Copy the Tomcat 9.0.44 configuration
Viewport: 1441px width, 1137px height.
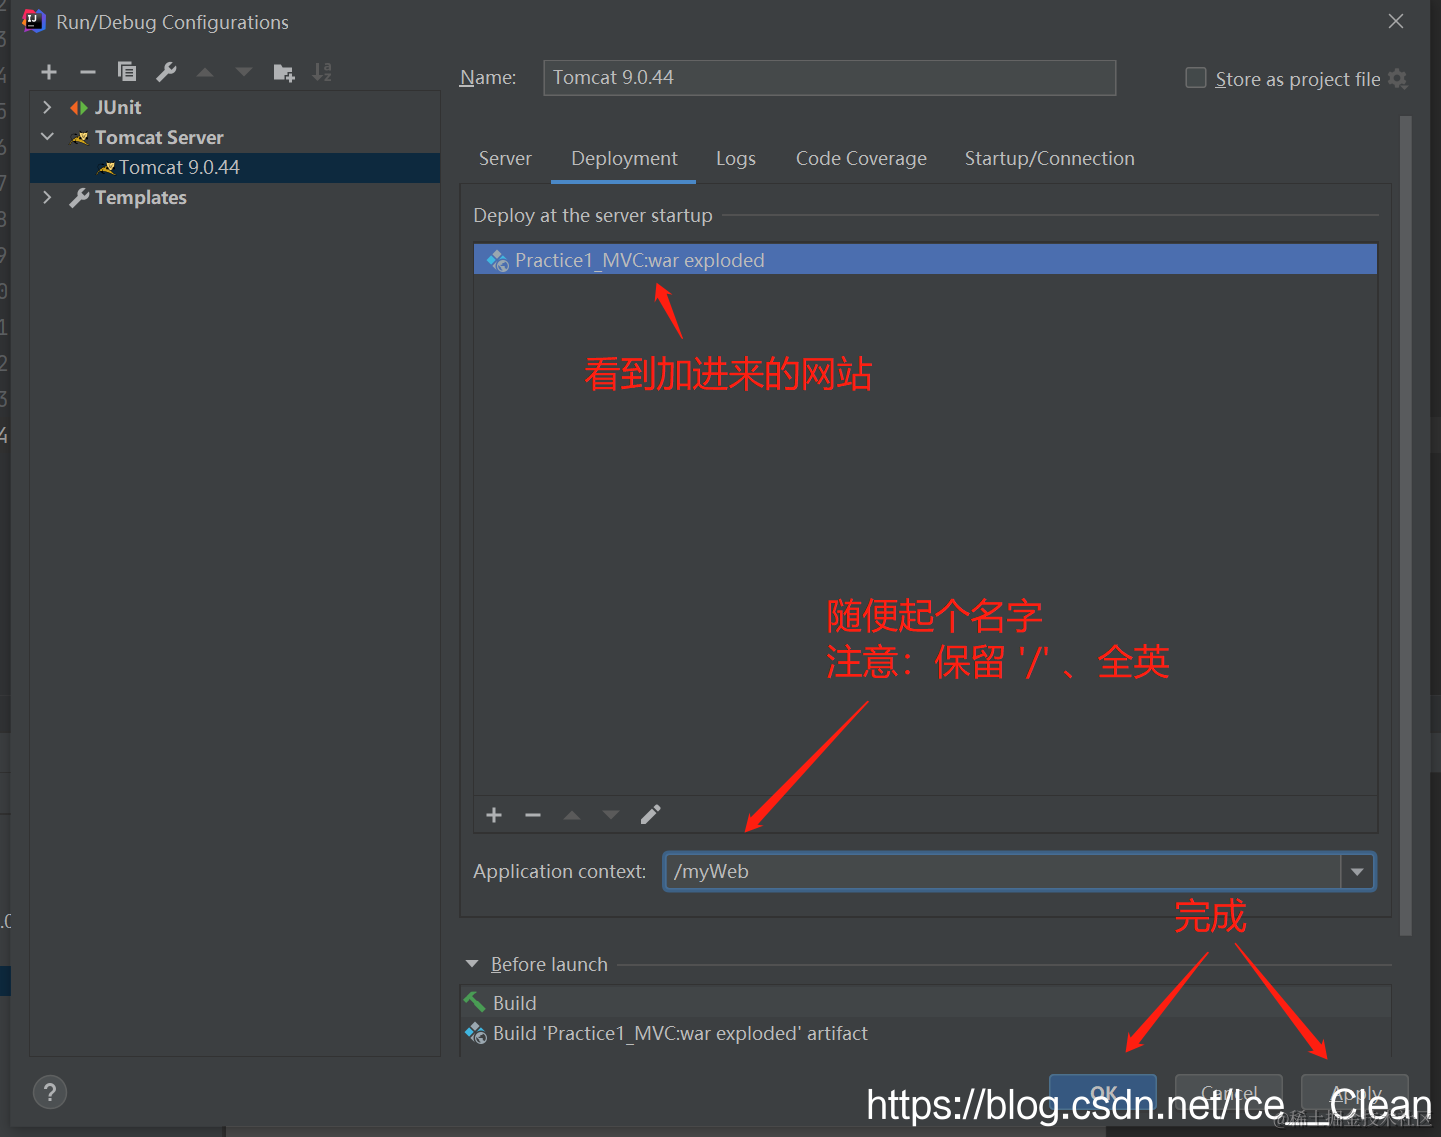click(x=126, y=71)
